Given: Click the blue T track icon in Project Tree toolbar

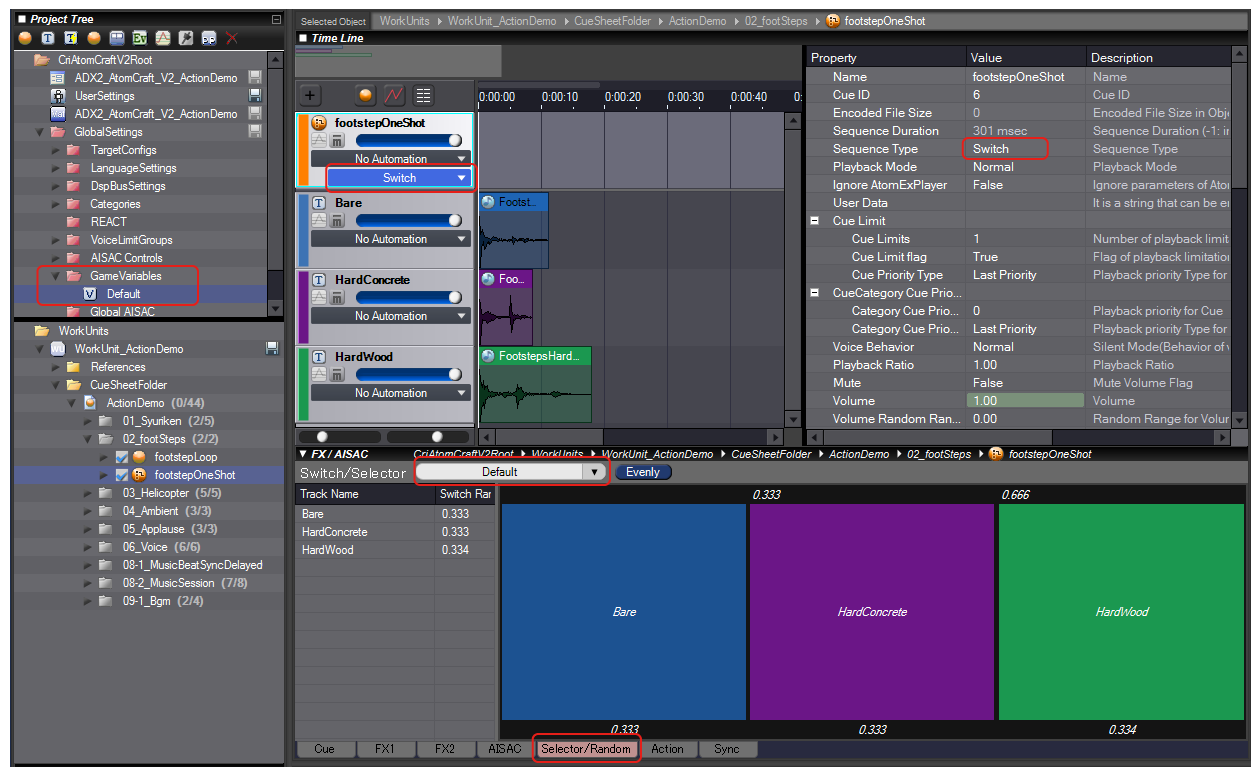Looking at the screenshot, I should pyautogui.click(x=47, y=38).
